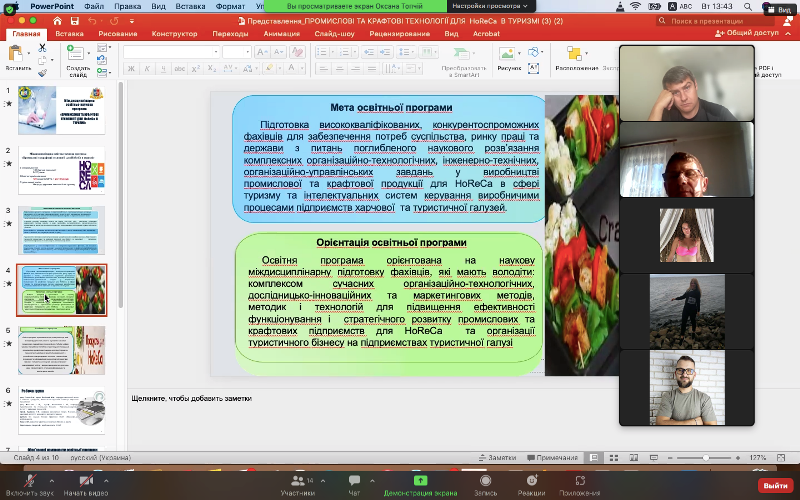Switch to the Animation ribbon tab
The width and height of the screenshot is (800, 500).
(x=281, y=33)
